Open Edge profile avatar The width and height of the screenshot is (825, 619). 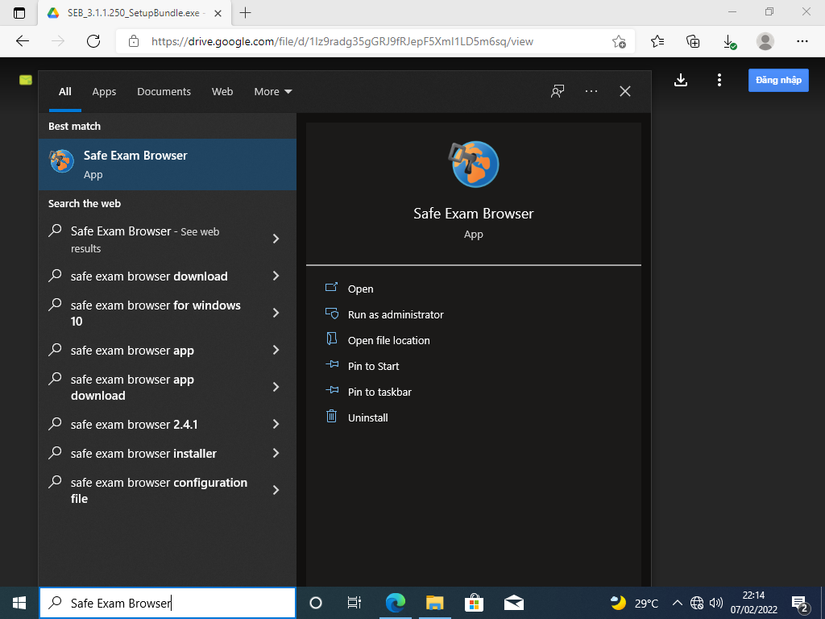click(765, 41)
